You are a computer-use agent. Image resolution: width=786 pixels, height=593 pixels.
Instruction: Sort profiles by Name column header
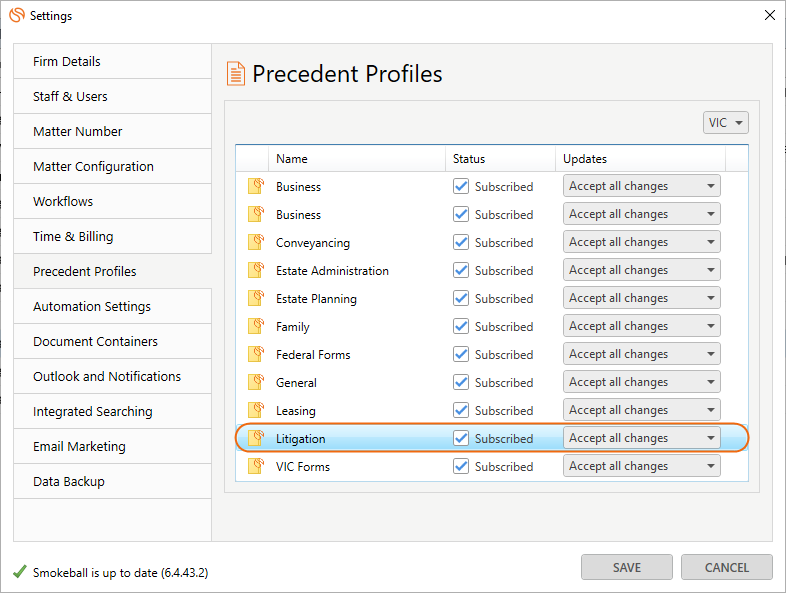[x=357, y=158]
